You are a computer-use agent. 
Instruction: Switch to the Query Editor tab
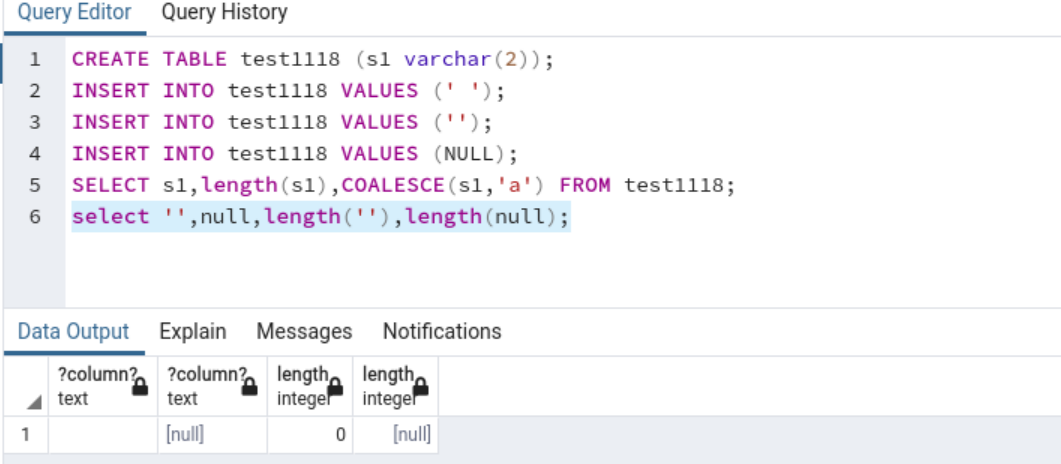click(74, 13)
